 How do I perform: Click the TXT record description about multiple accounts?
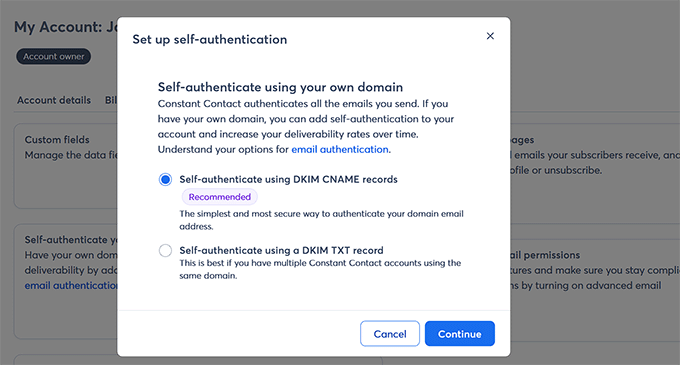click(x=320, y=269)
